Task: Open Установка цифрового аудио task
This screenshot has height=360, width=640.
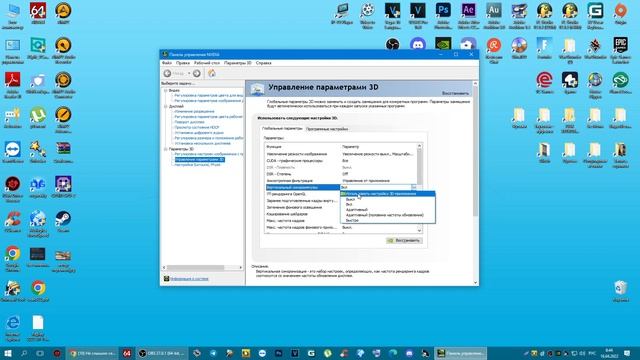Action: (x=199, y=133)
